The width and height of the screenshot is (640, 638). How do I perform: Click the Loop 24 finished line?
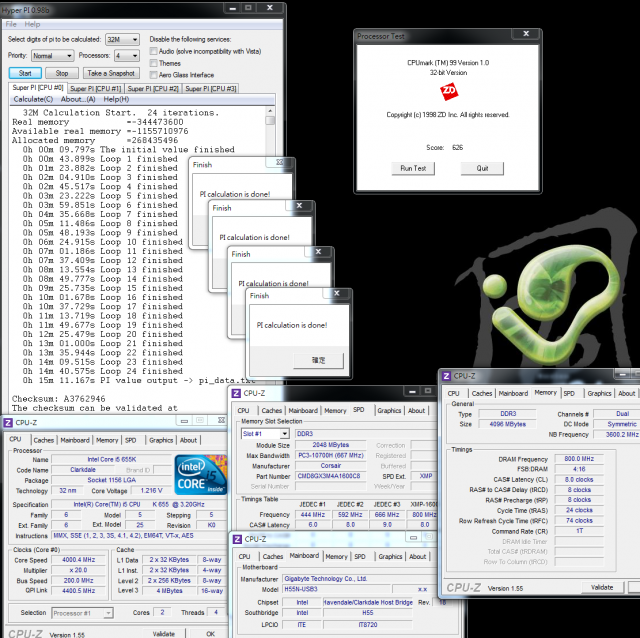click(102, 371)
